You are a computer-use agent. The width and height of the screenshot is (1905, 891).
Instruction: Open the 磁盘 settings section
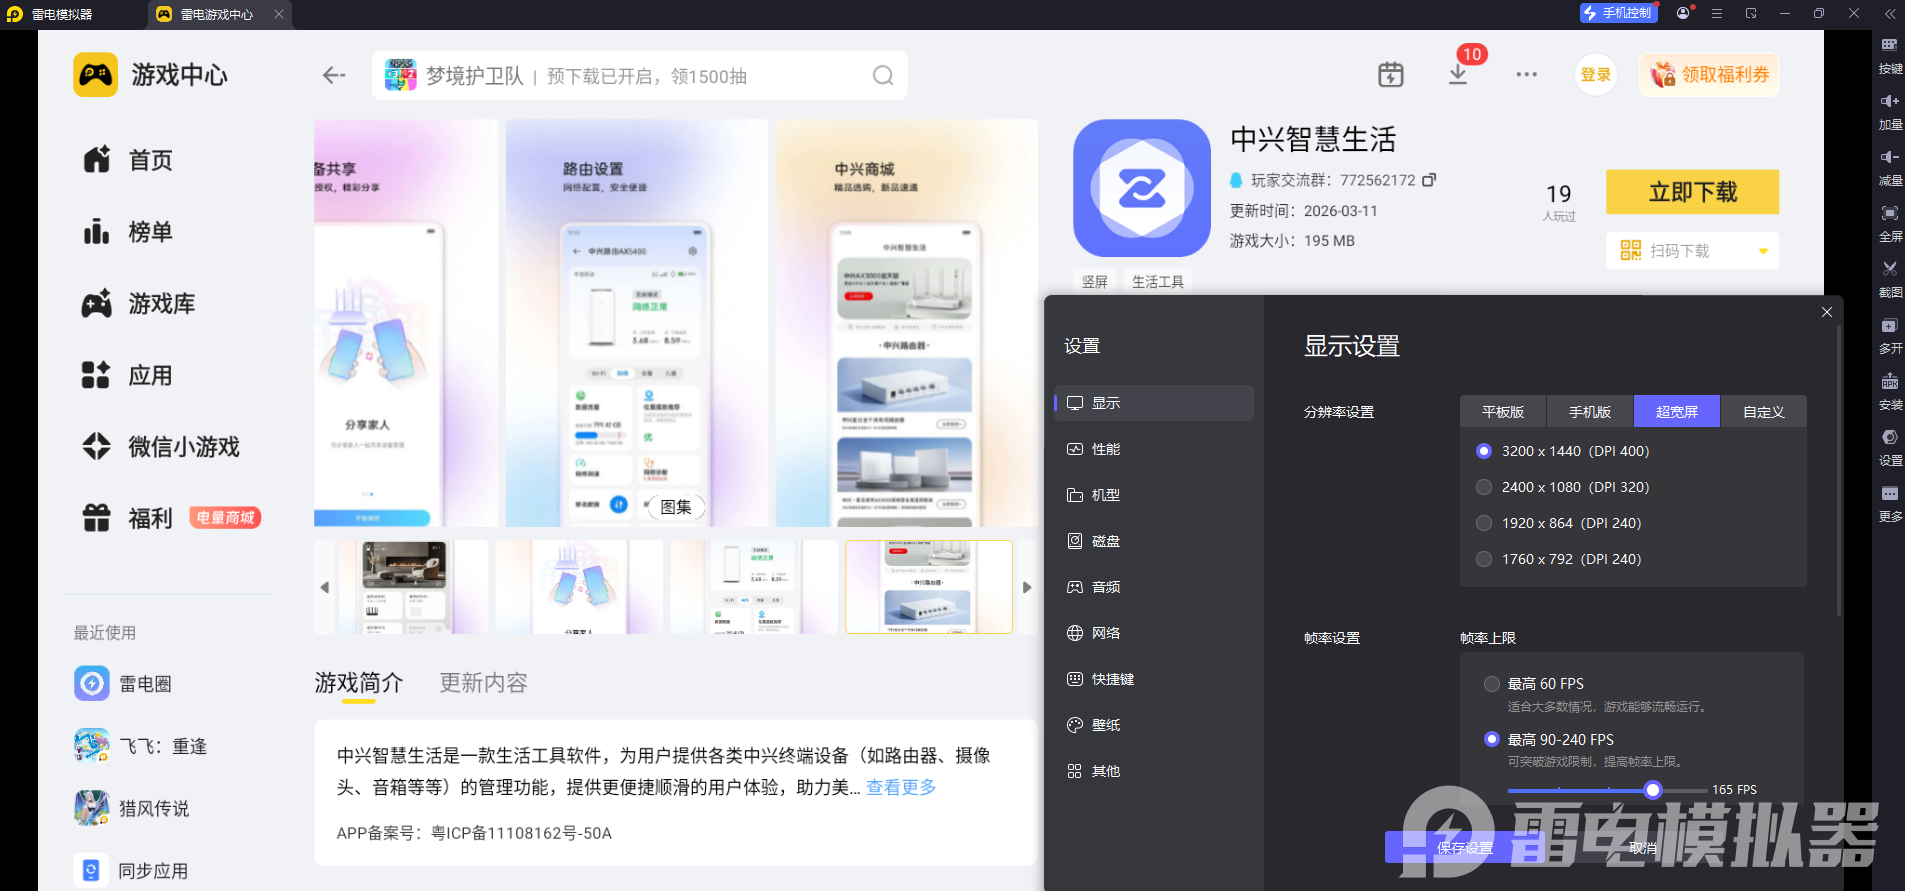click(x=1154, y=541)
